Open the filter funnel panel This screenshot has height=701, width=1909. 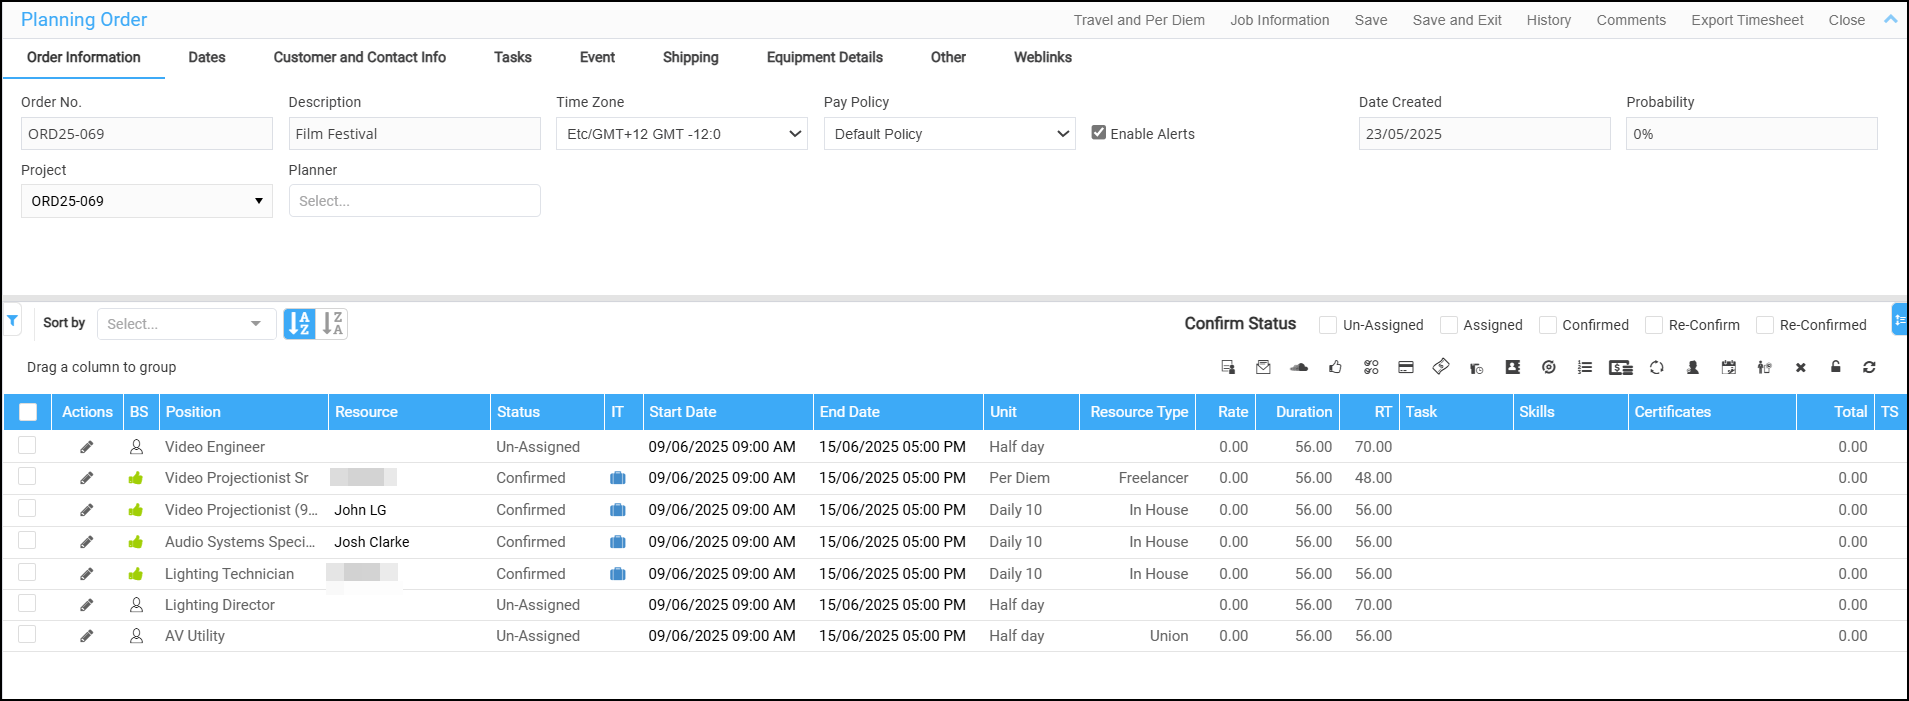(12, 321)
